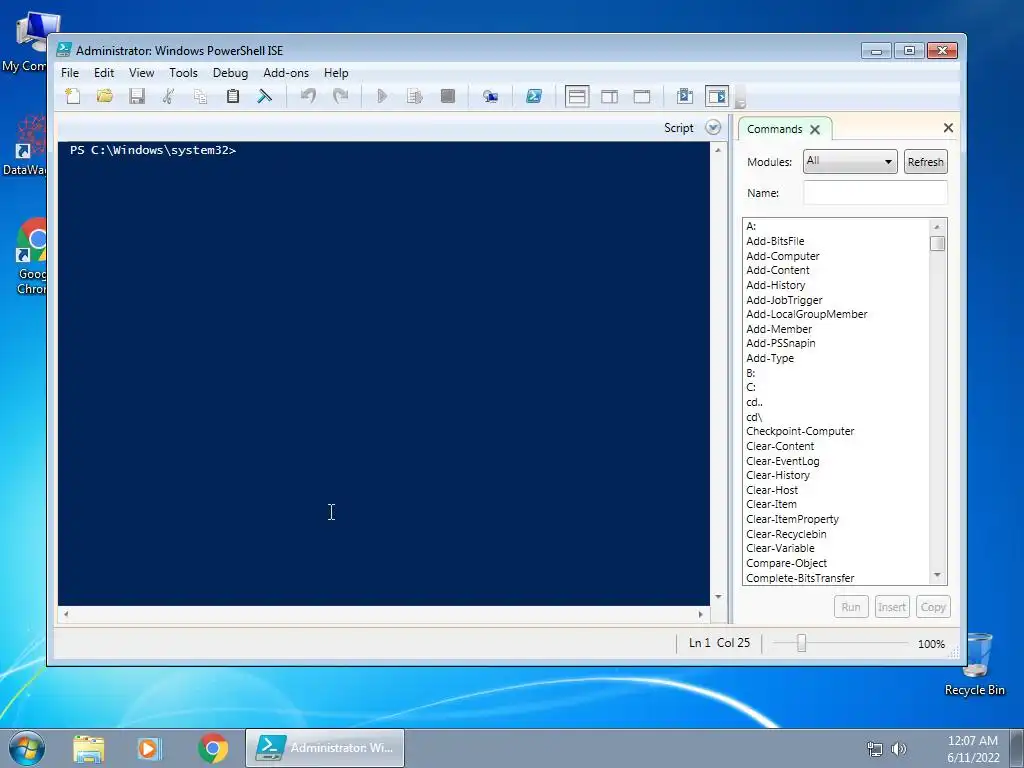This screenshot has width=1024, height=768.
Task: Open Chrome from the taskbar
Action: [213, 748]
